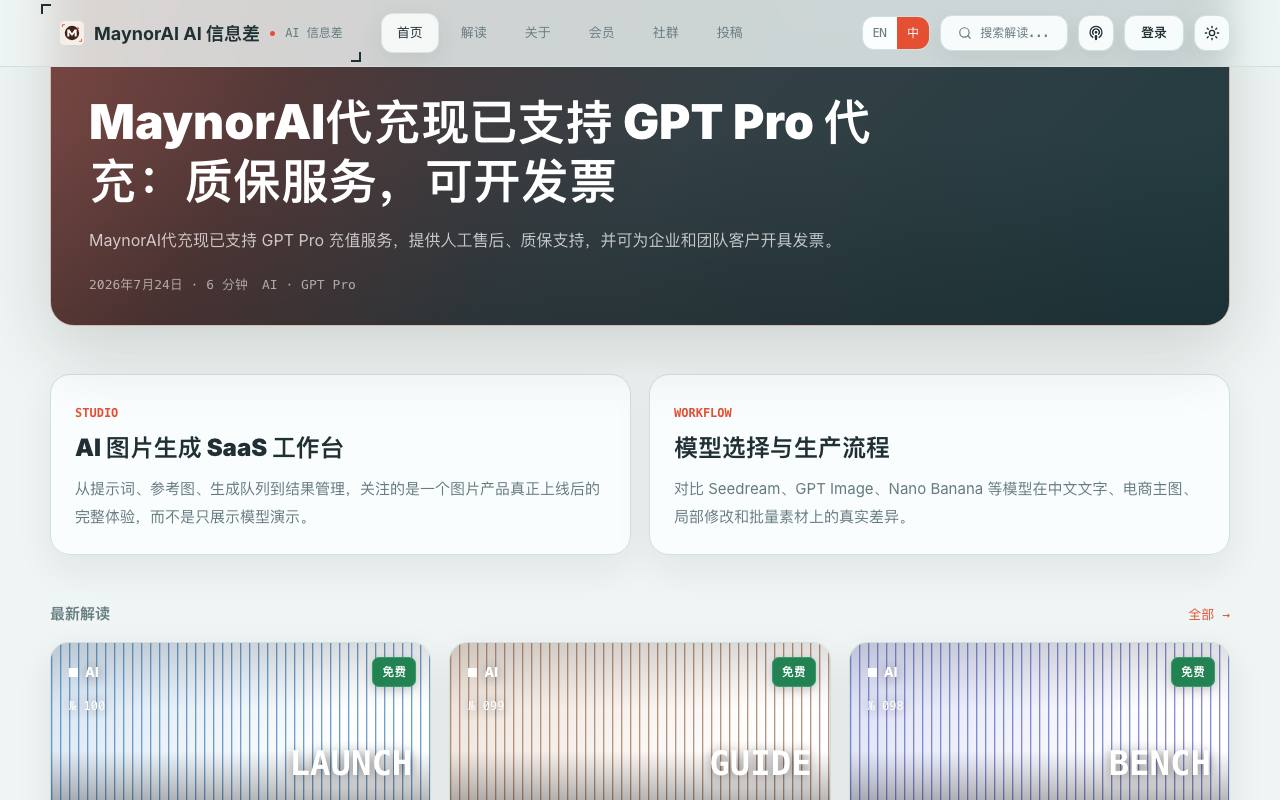Viewport: 1280px width, 800px height.
Task: Click the description starting 从提示词、参考图
Action: (x=338, y=503)
